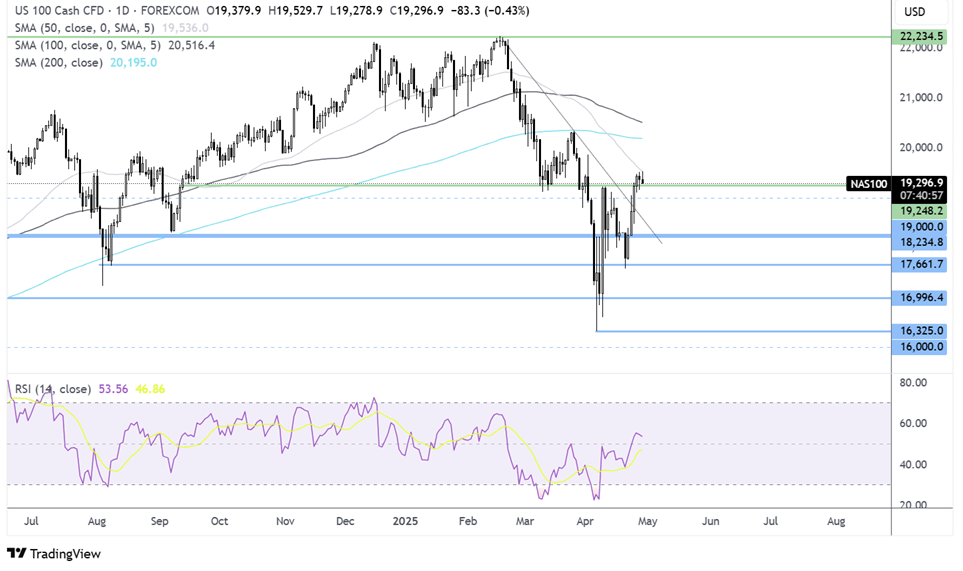The image size is (963, 571).
Task: Click the Dec label on the time axis
Action: click(x=345, y=521)
